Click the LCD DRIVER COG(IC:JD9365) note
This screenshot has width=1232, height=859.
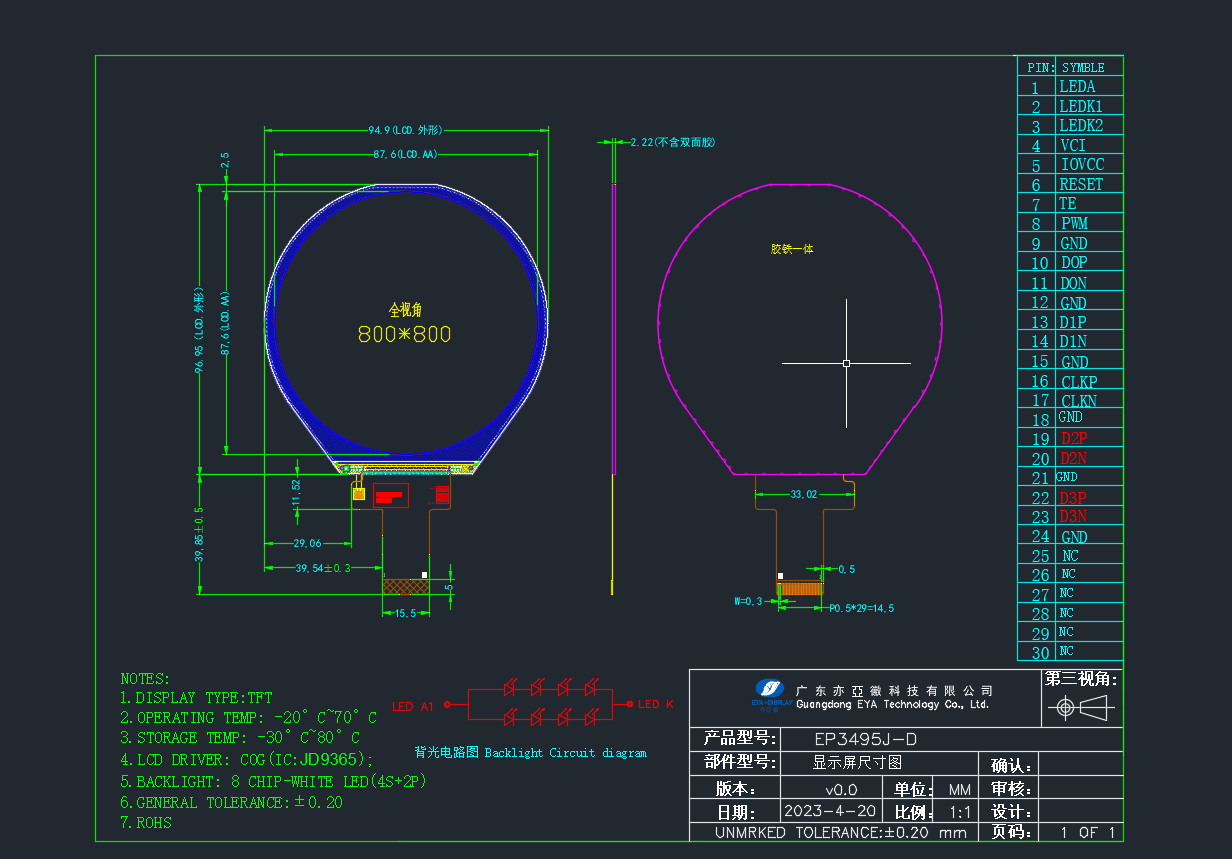pos(247,760)
